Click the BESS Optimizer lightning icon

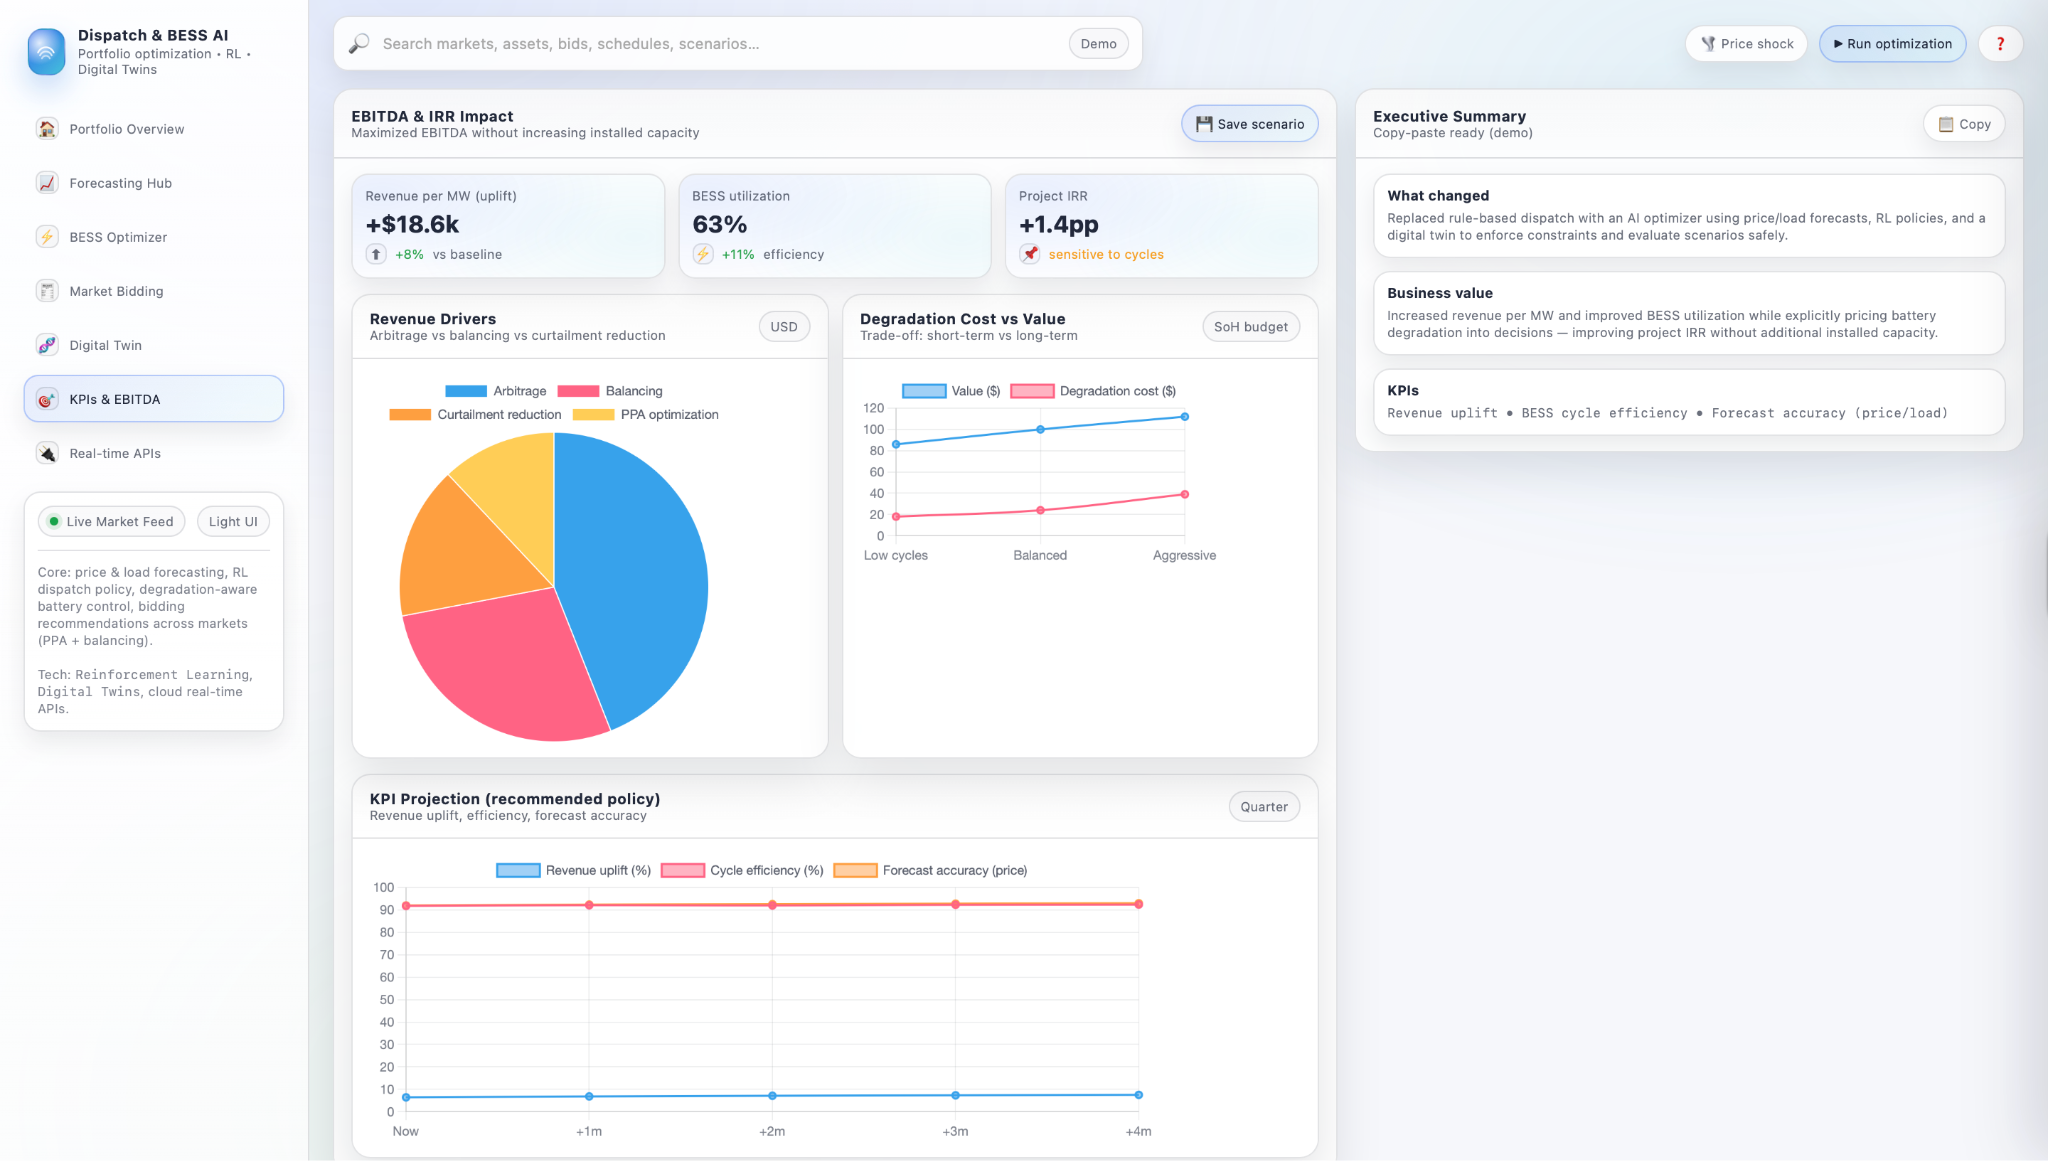(x=47, y=237)
